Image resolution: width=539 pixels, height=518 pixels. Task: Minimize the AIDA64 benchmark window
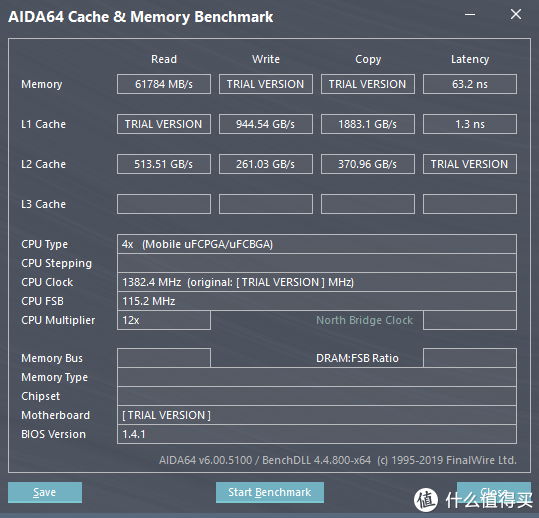tap(470, 14)
